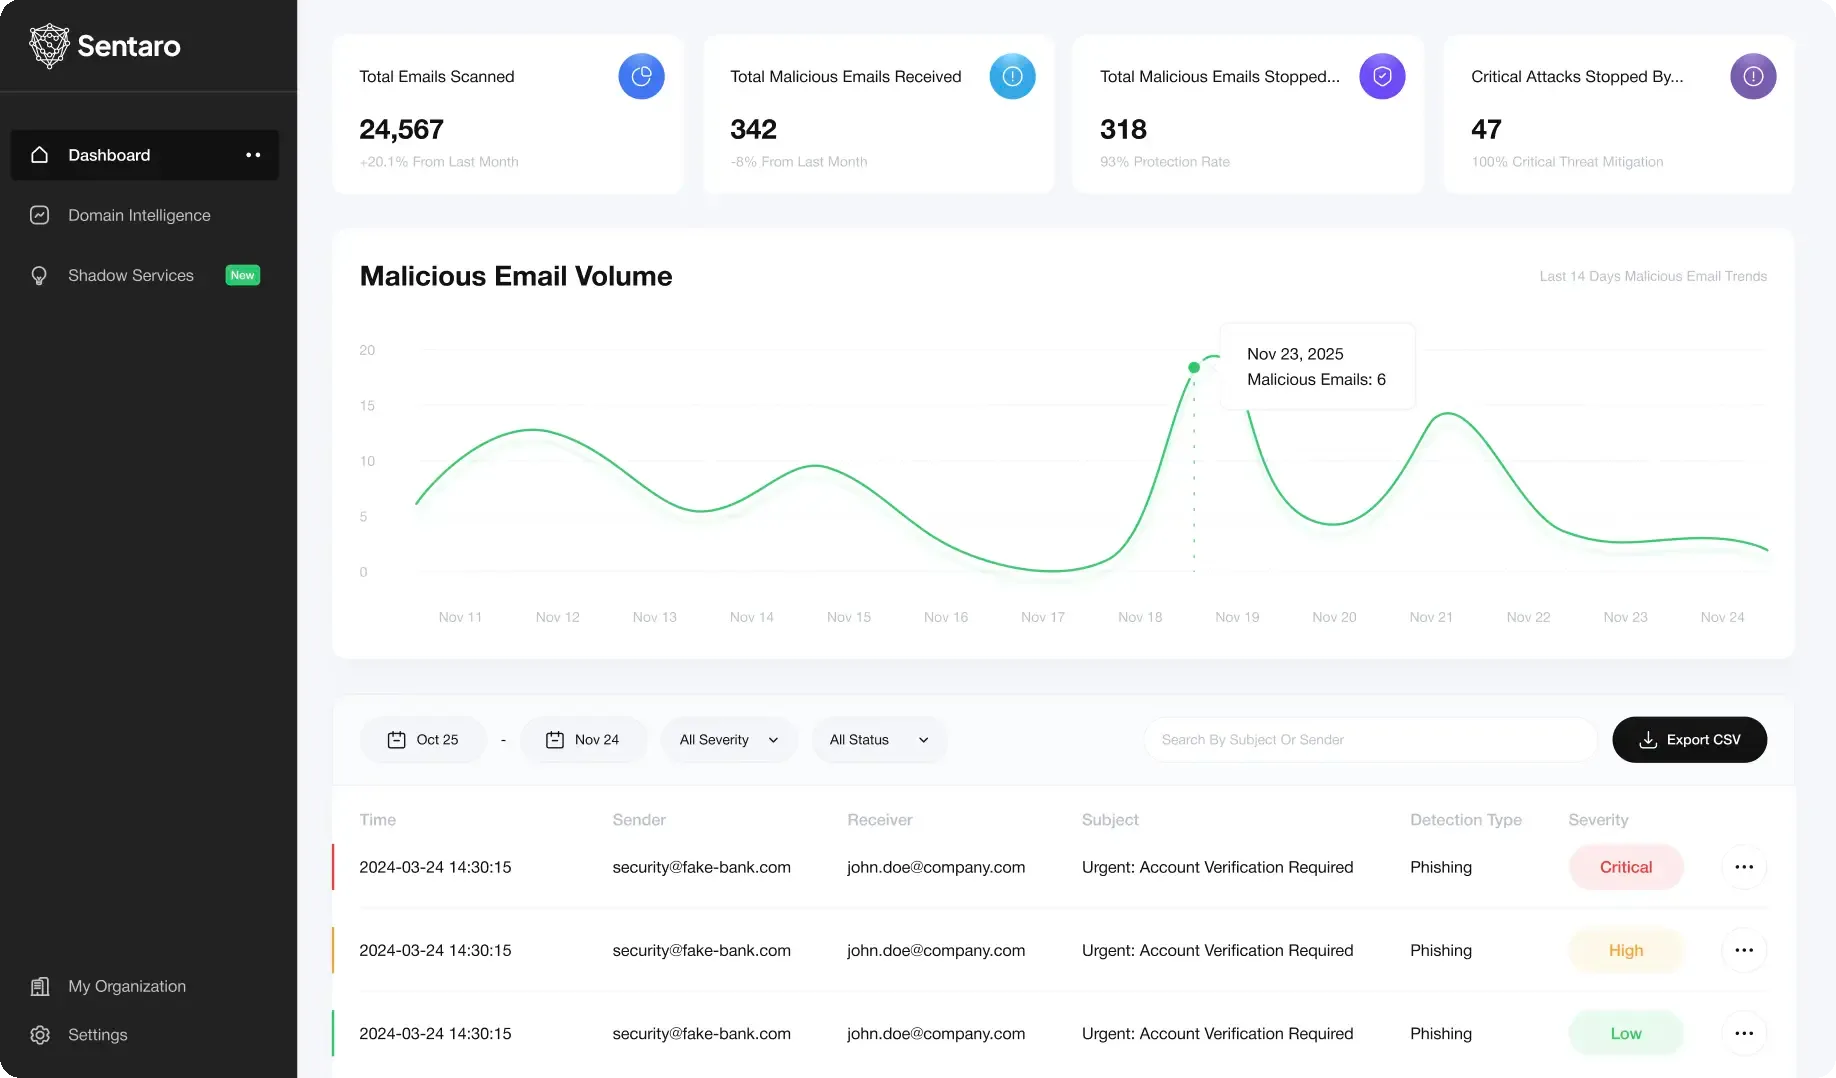Open the three-dot menu for the Low row
The width and height of the screenshot is (1836, 1078).
pos(1744,1033)
